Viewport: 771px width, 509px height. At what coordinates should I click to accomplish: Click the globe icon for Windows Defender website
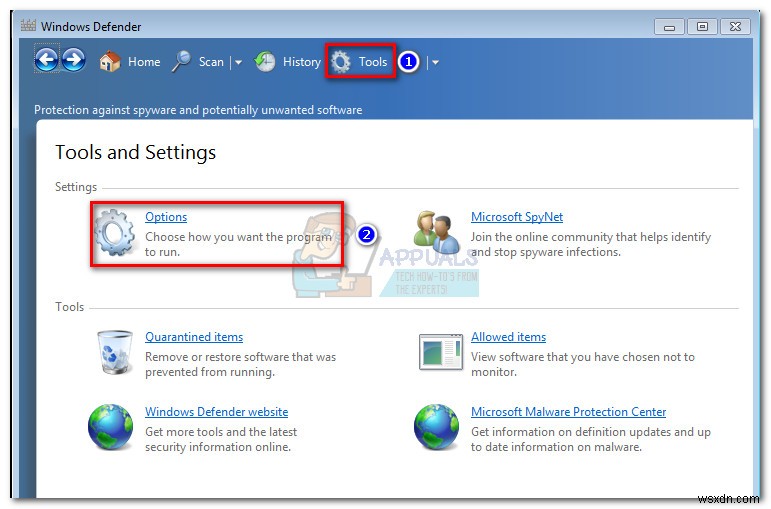(x=111, y=427)
